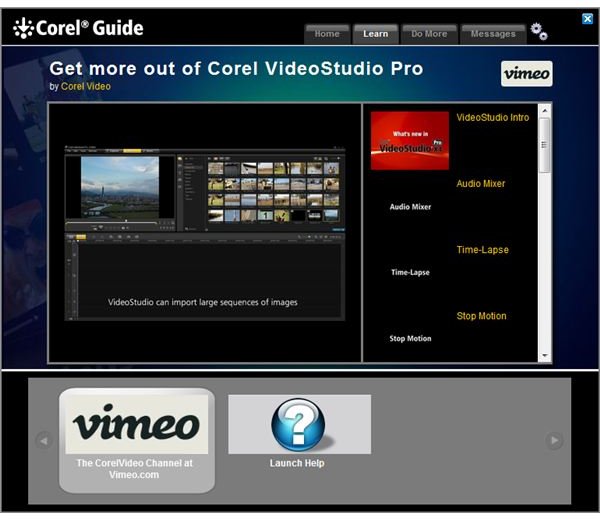This screenshot has width=600, height=519.
Task: Click the Launch Help question mark icon
Action: (299, 424)
